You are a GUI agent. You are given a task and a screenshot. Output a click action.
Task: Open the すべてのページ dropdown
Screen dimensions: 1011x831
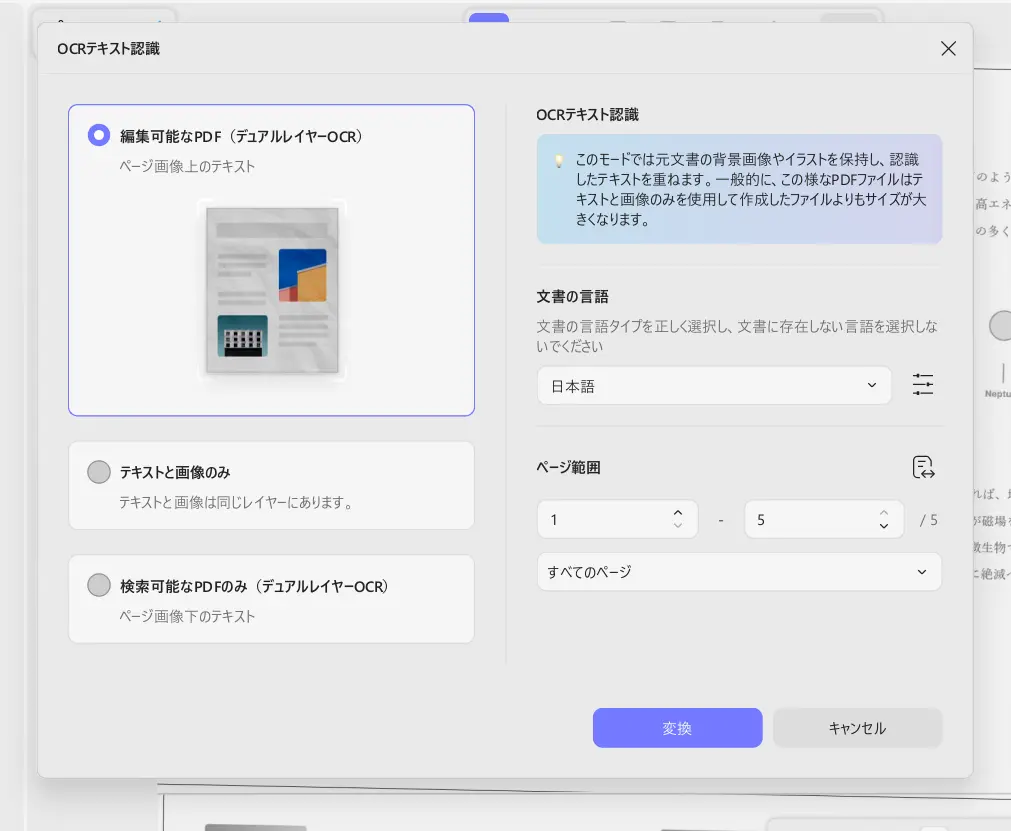click(739, 571)
